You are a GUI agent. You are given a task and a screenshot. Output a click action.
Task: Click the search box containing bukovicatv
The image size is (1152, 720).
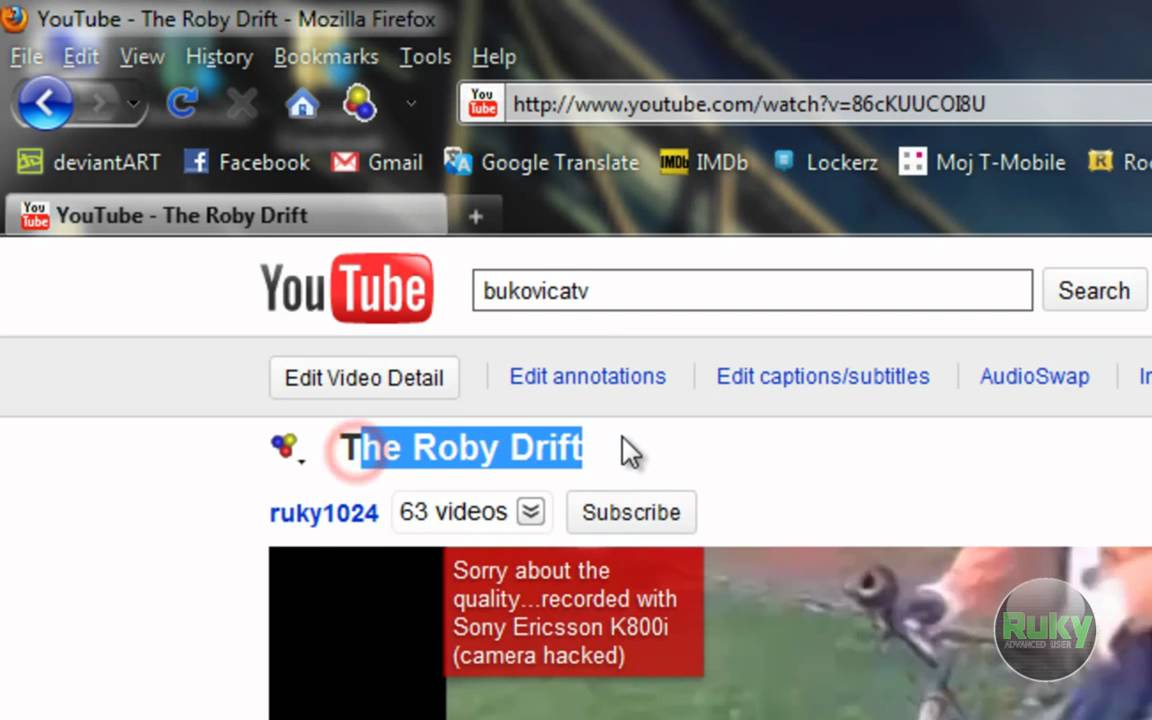coord(752,290)
